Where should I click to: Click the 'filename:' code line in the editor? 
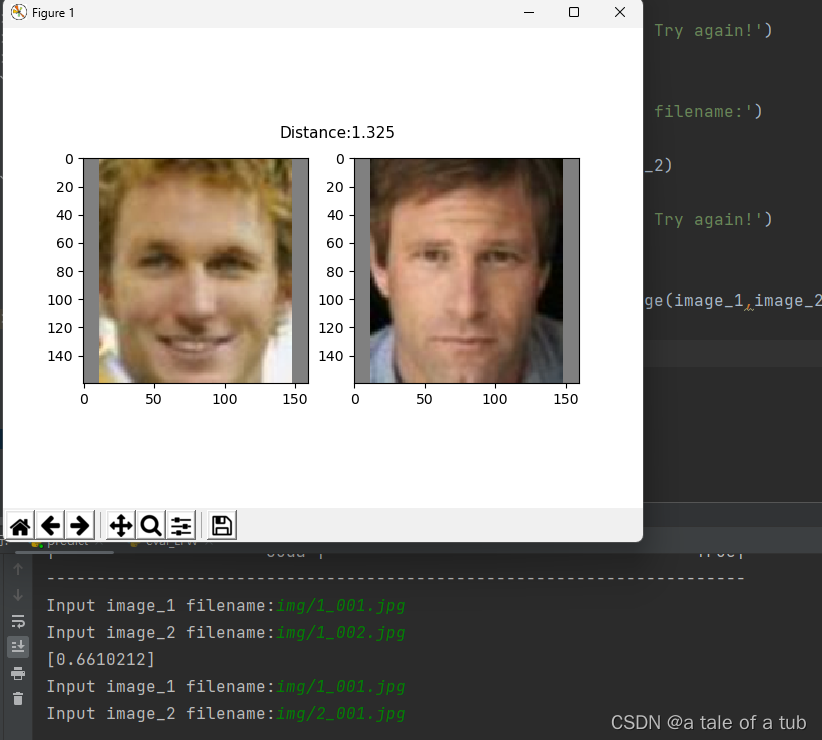[708, 111]
